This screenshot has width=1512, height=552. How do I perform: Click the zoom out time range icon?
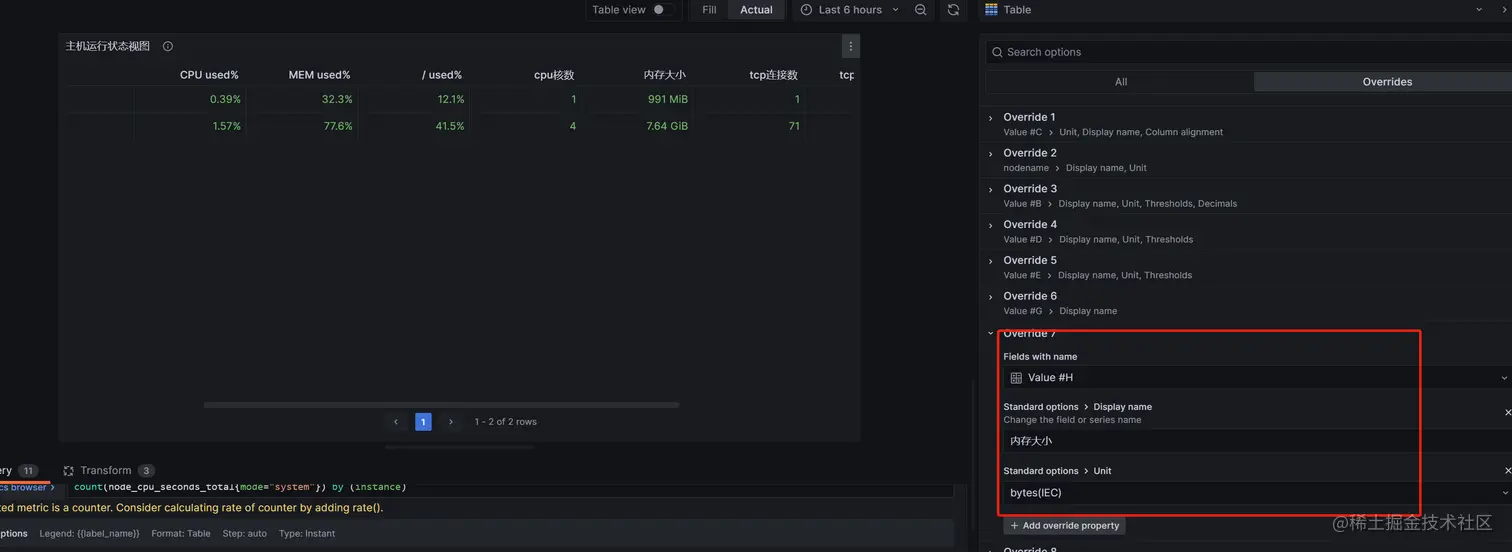[x=921, y=10]
